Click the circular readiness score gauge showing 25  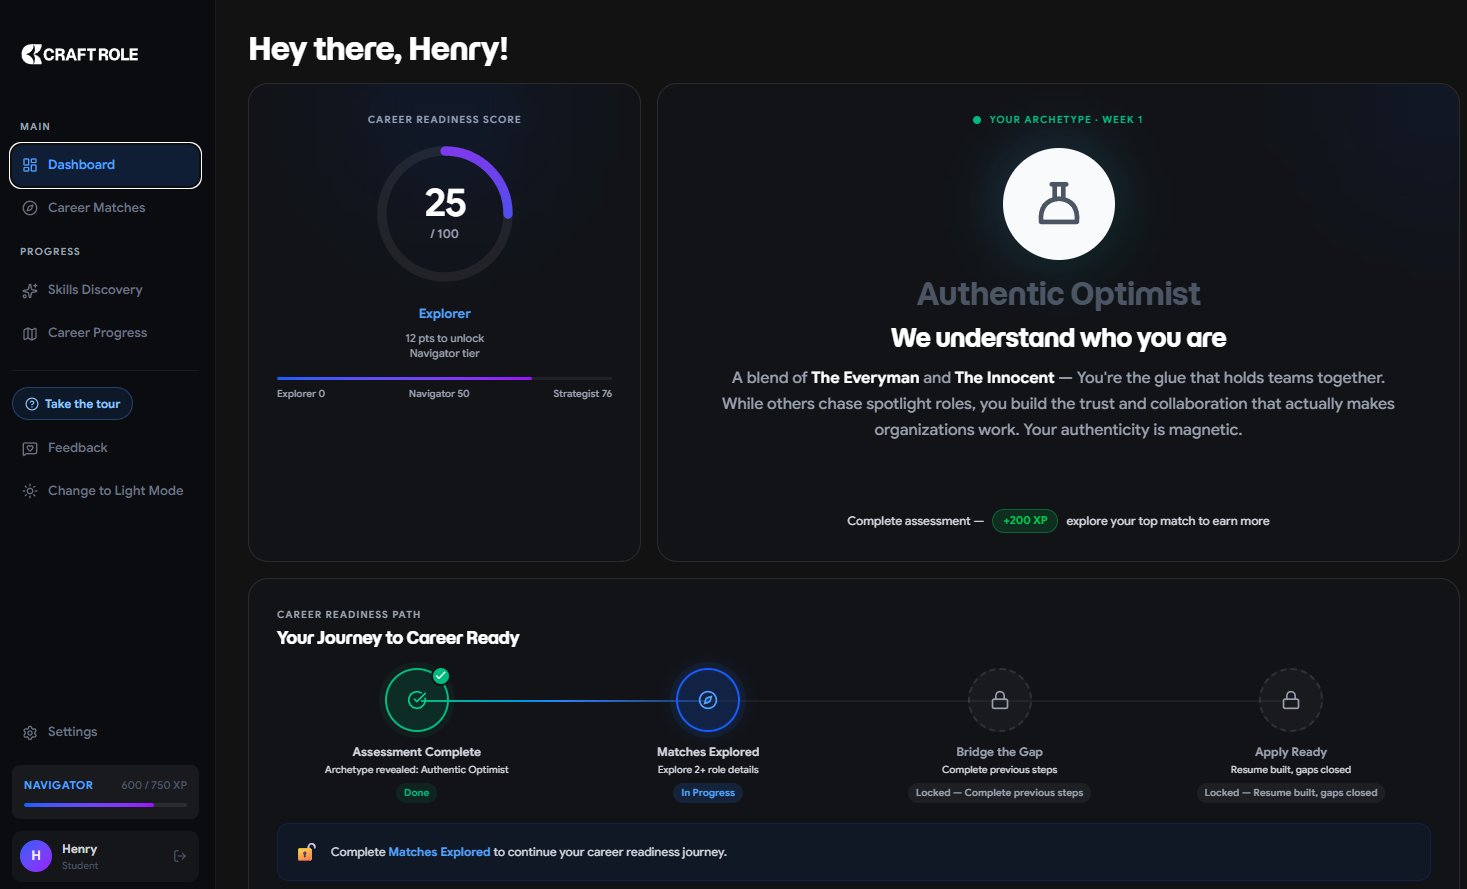click(x=445, y=214)
